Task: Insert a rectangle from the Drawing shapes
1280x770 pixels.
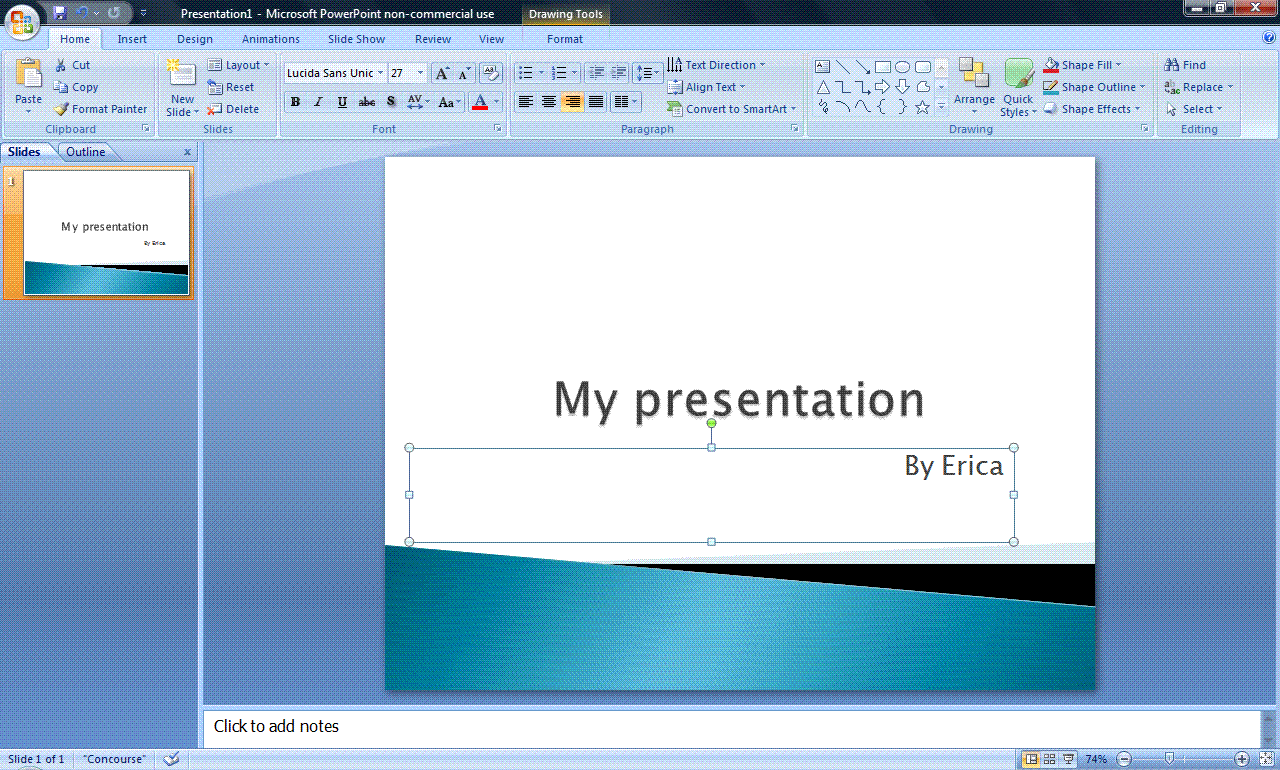Action: click(882, 65)
